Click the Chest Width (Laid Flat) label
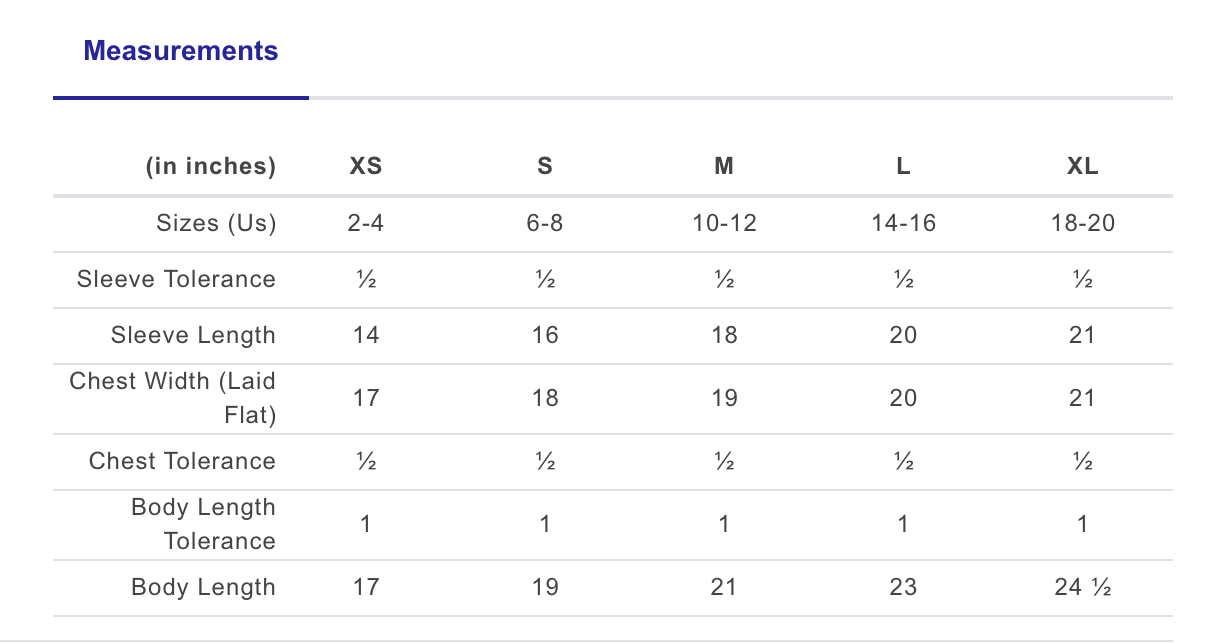Image resolution: width=1228 pixels, height=644 pixels. [173, 397]
